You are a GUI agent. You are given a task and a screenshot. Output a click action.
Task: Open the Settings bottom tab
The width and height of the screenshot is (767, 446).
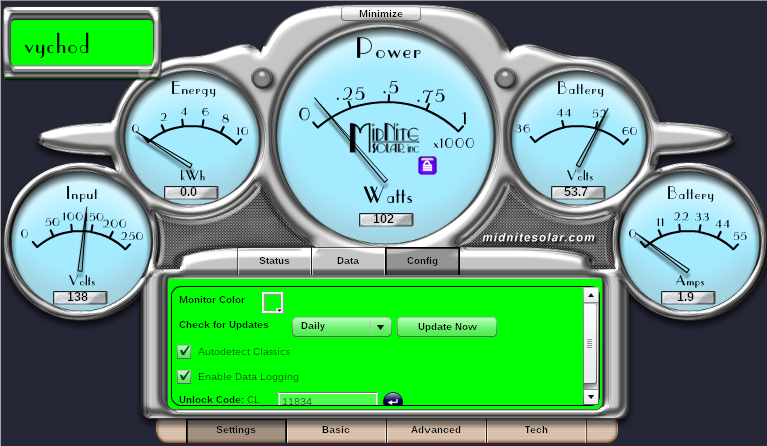(x=236, y=430)
